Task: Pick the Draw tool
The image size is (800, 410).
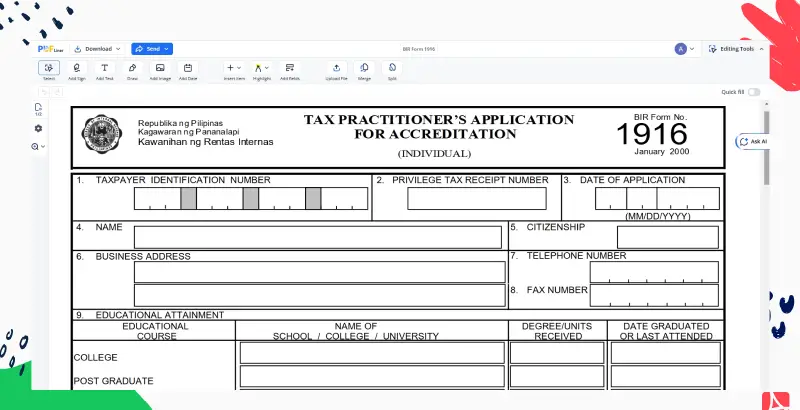Action: pyautogui.click(x=132, y=68)
